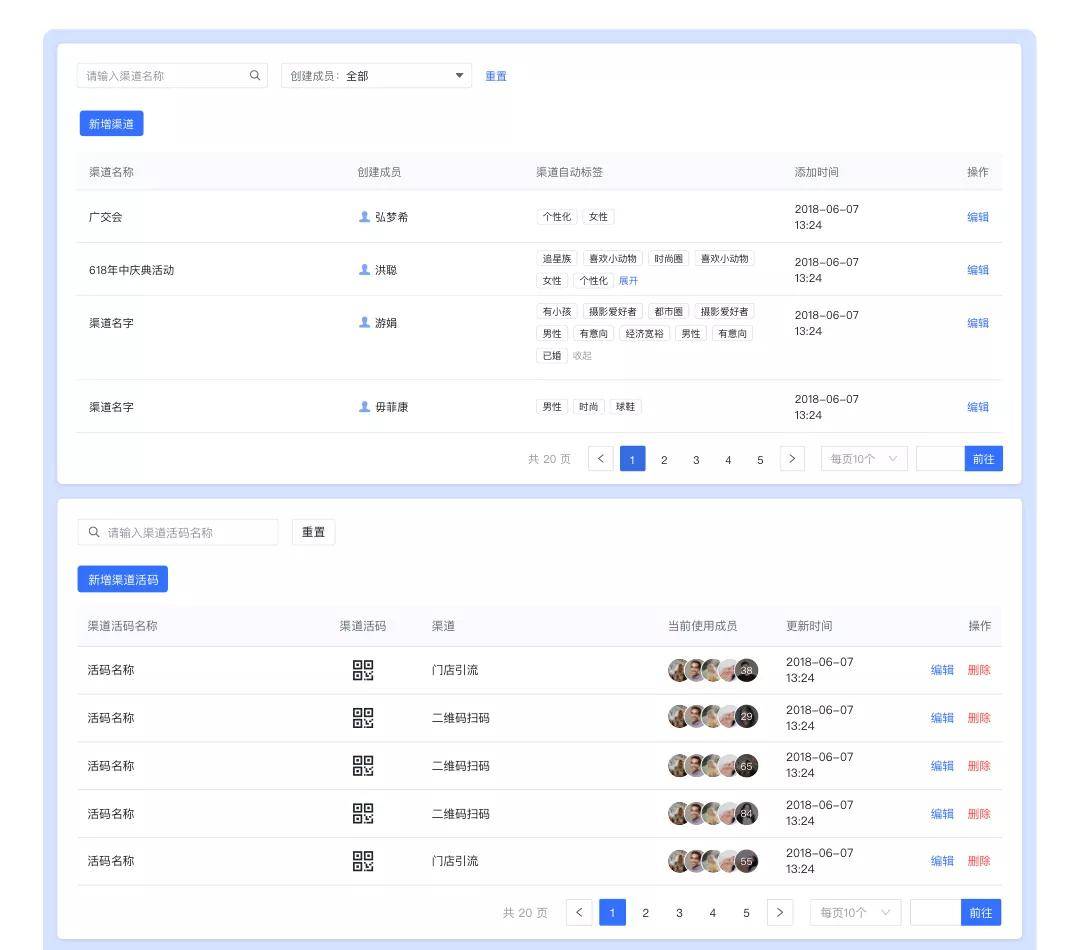
Task: Edit the channel code row with count 84
Action: (942, 814)
